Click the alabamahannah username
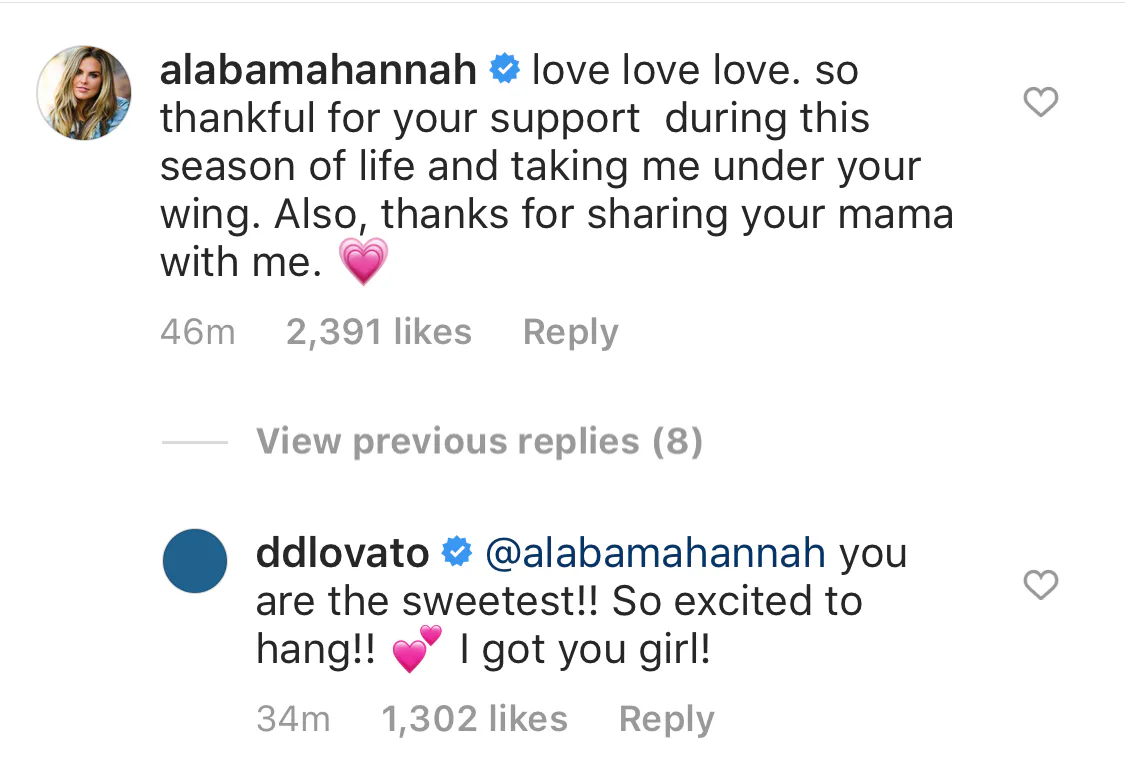This screenshot has width=1125, height=758. click(x=317, y=70)
